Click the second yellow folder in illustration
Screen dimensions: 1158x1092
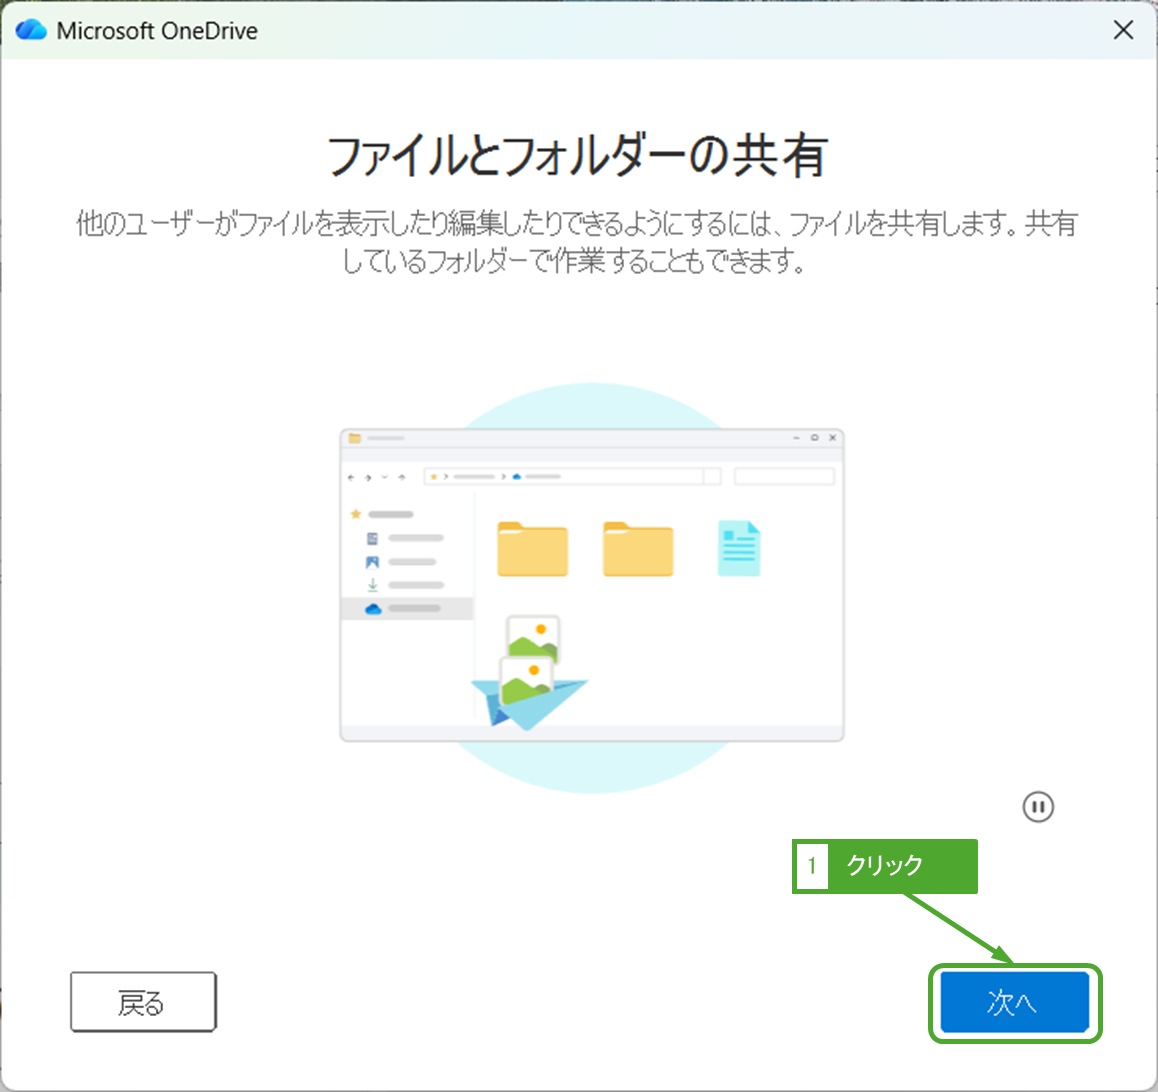pyautogui.click(x=638, y=549)
